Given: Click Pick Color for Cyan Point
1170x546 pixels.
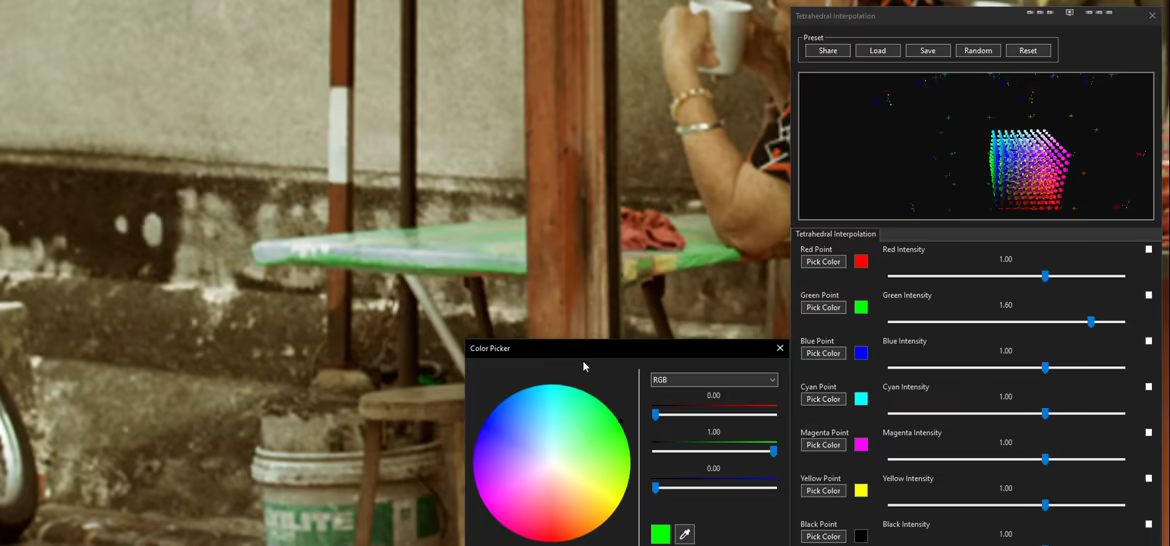Looking at the screenshot, I should point(823,399).
